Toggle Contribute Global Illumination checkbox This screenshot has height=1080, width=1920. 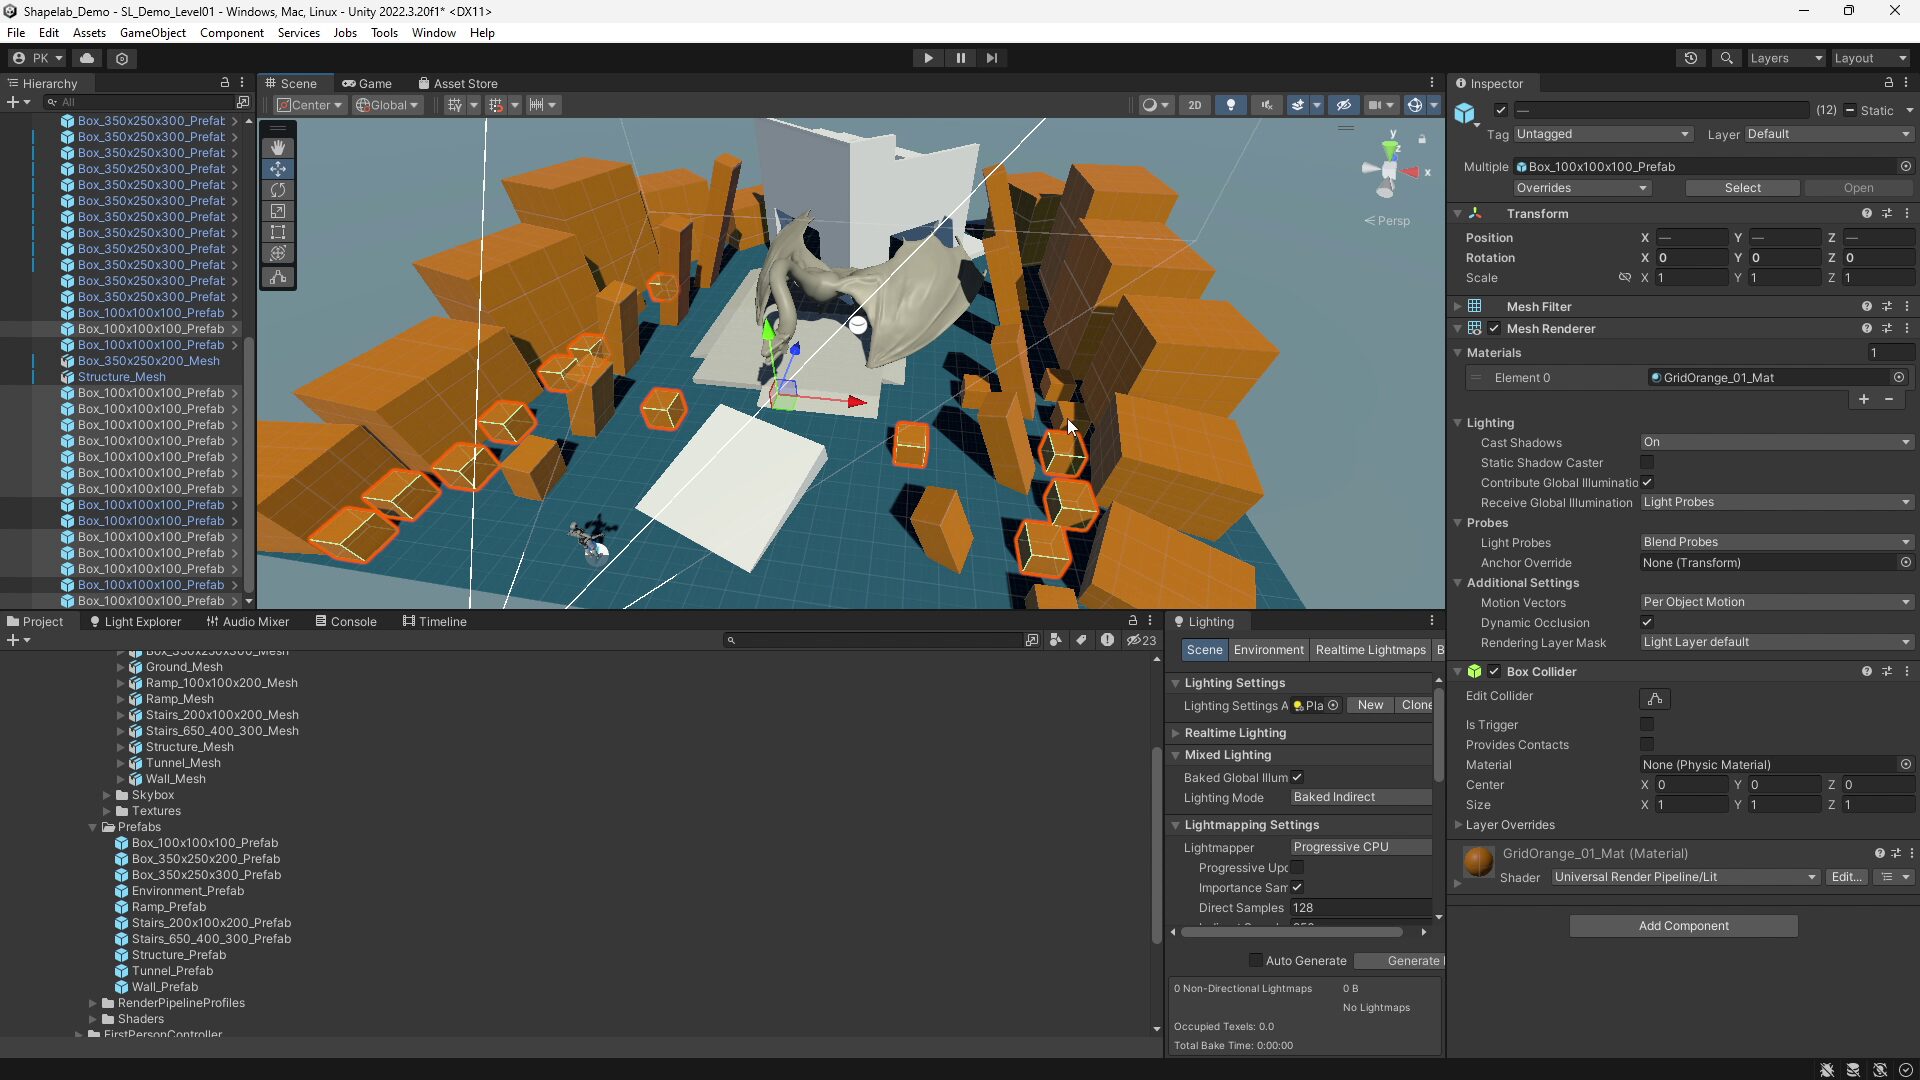1647,483
